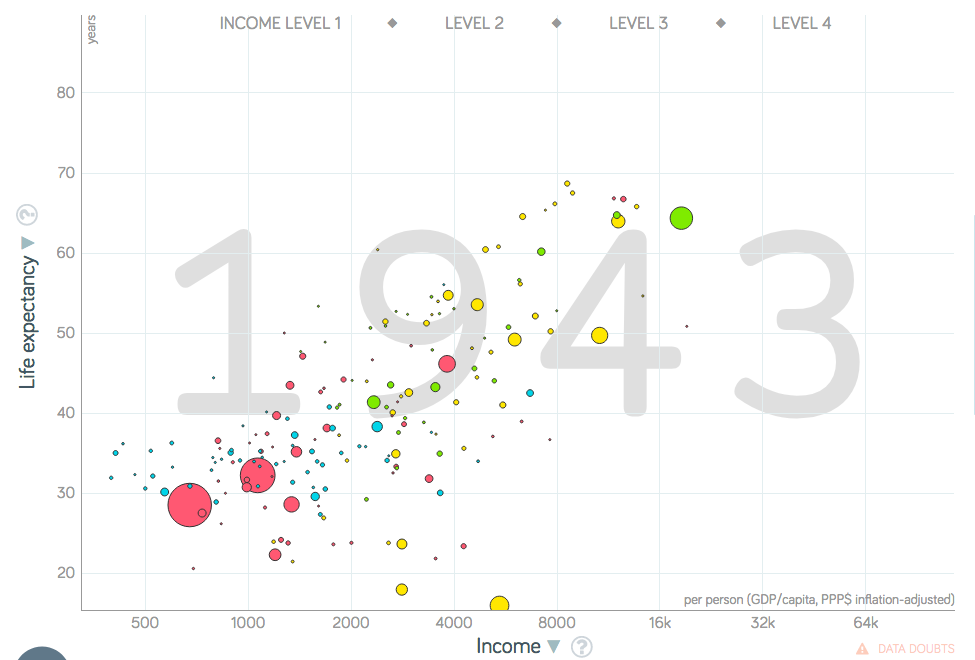
Task: Select the LEVEL 3 income label
Action: click(638, 23)
